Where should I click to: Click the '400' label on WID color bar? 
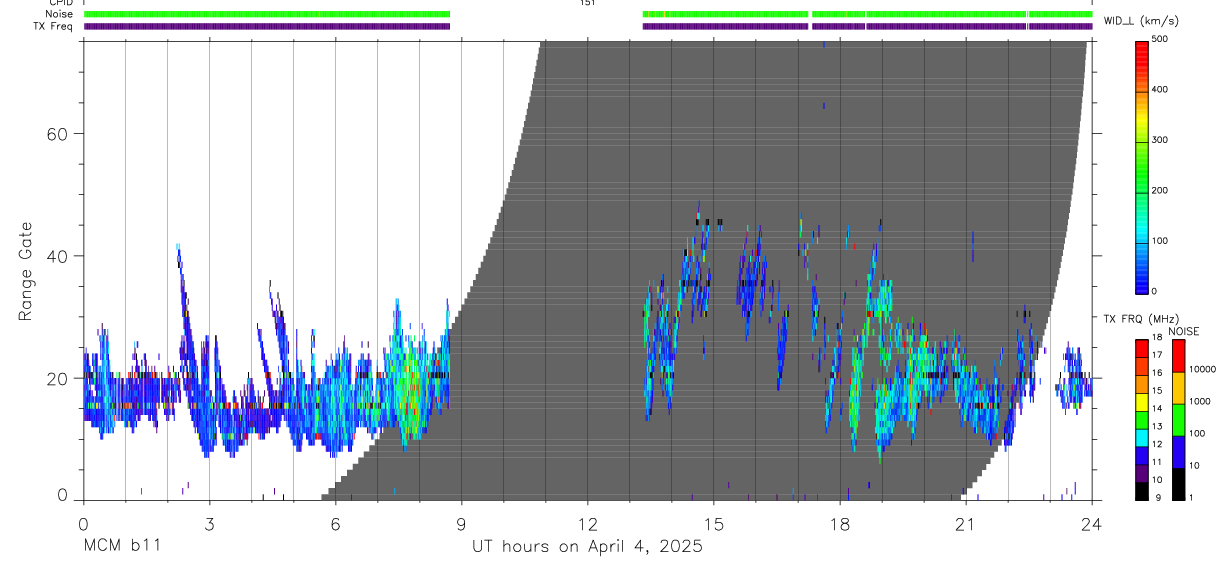(1159, 90)
